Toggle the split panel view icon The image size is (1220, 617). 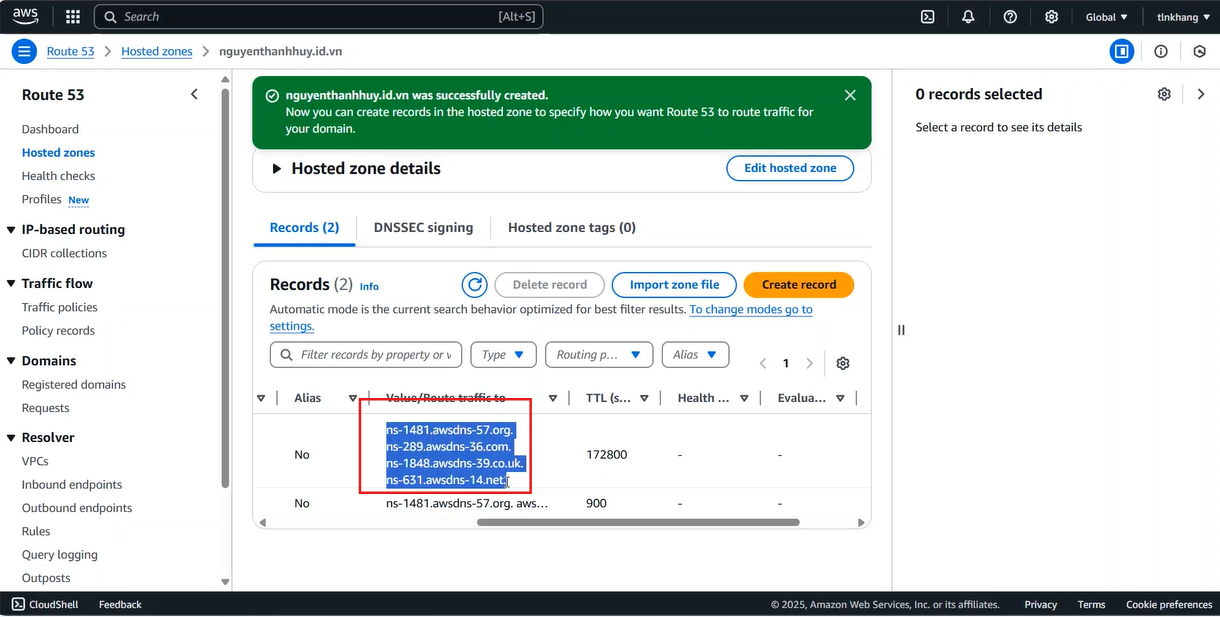(1122, 51)
